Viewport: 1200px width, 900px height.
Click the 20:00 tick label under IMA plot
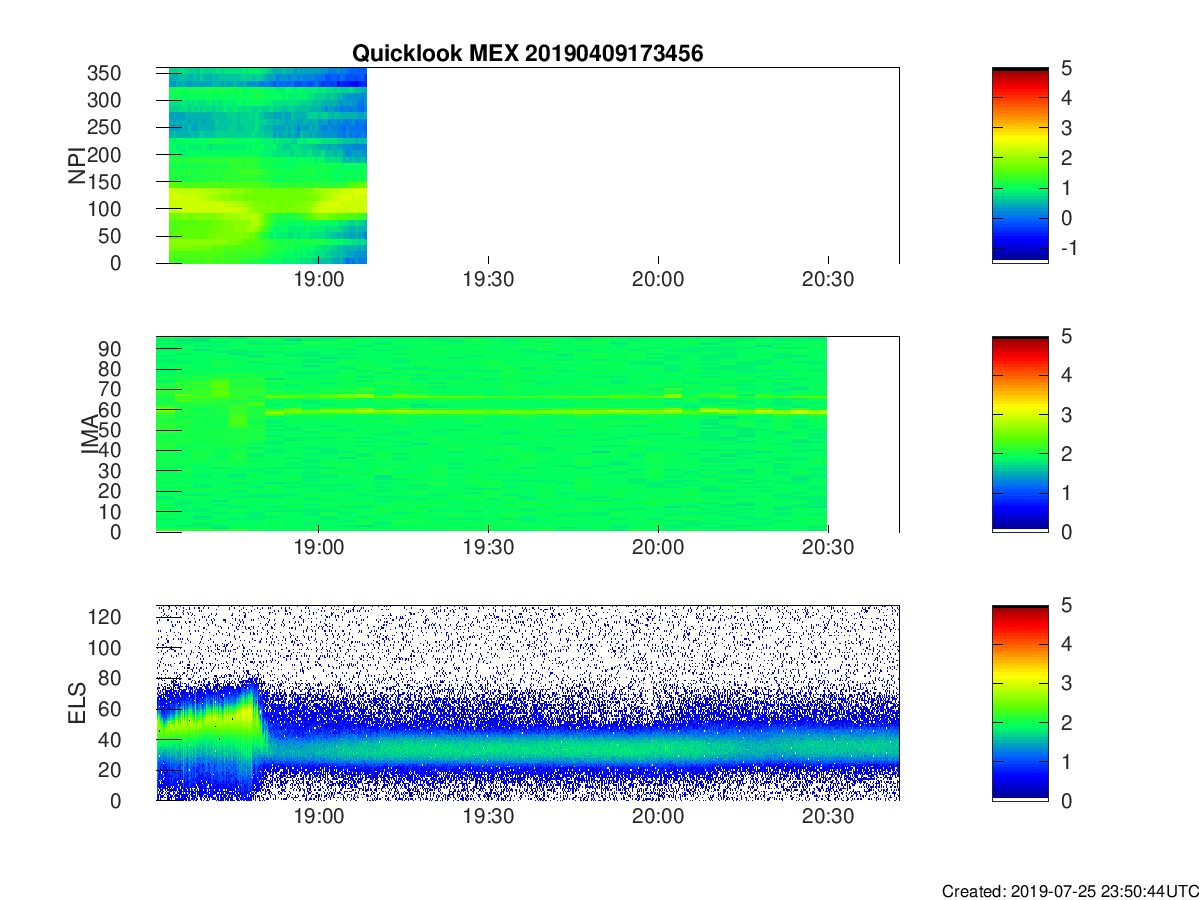[x=658, y=549]
